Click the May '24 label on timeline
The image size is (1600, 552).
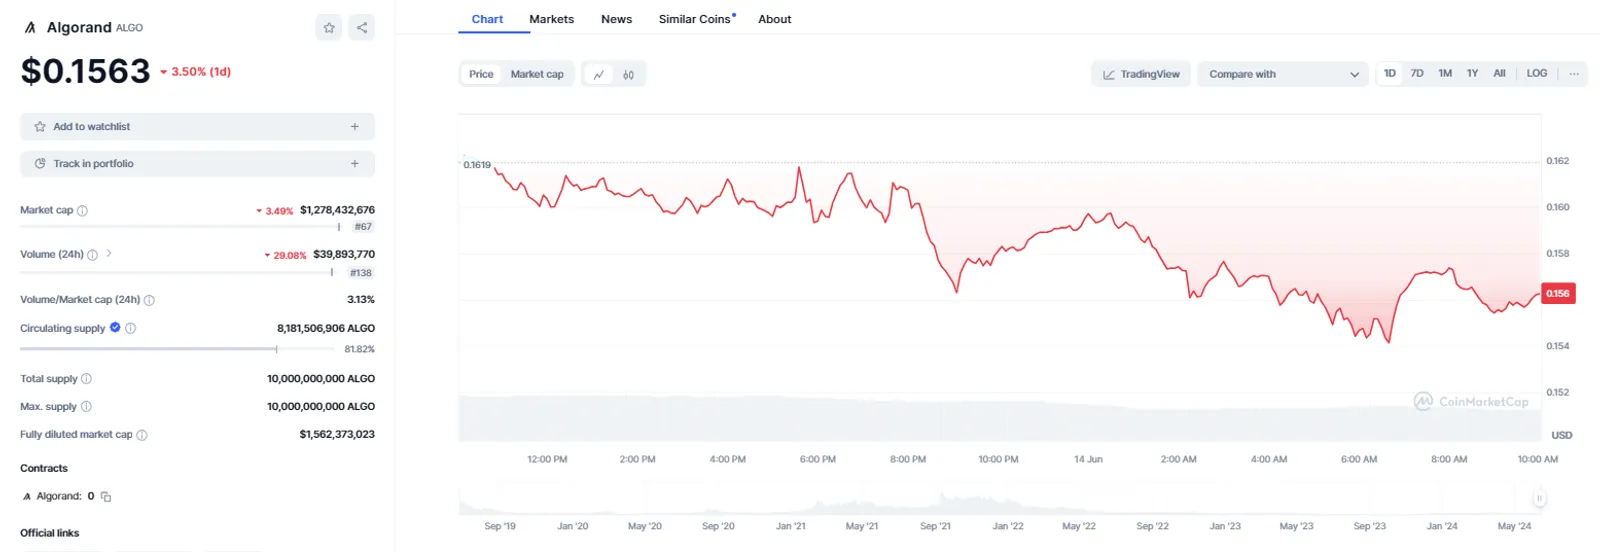coord(1514,526)
